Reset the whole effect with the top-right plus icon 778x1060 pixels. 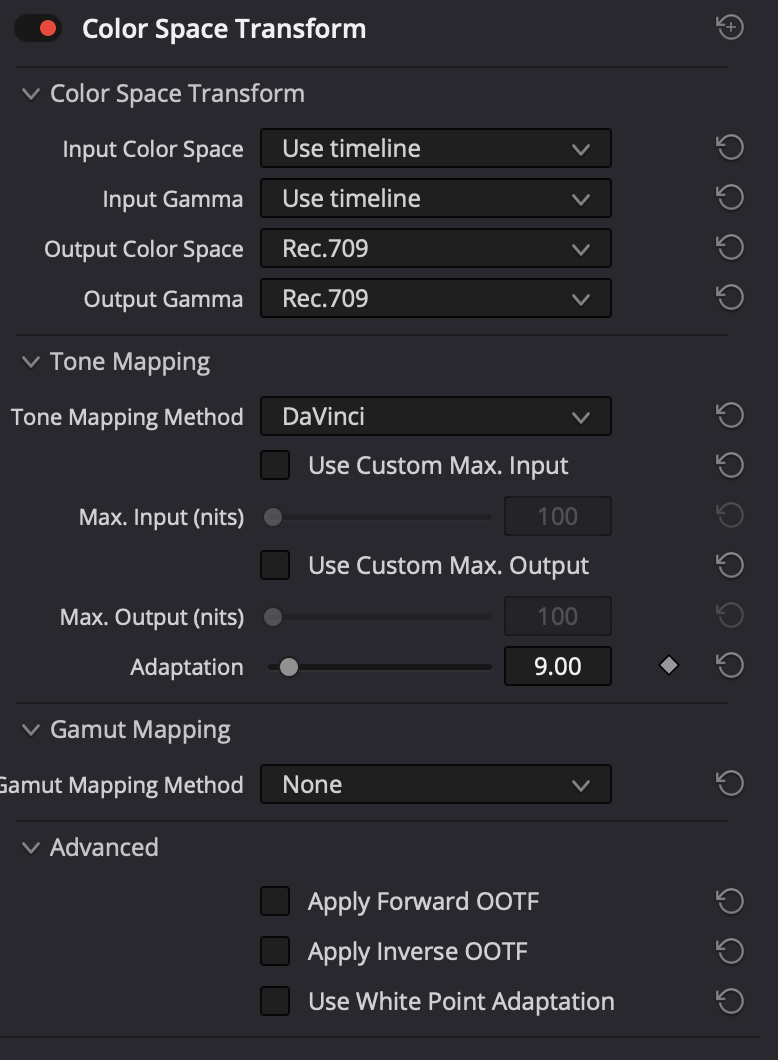pyautogui.click(x=730, y=27)
